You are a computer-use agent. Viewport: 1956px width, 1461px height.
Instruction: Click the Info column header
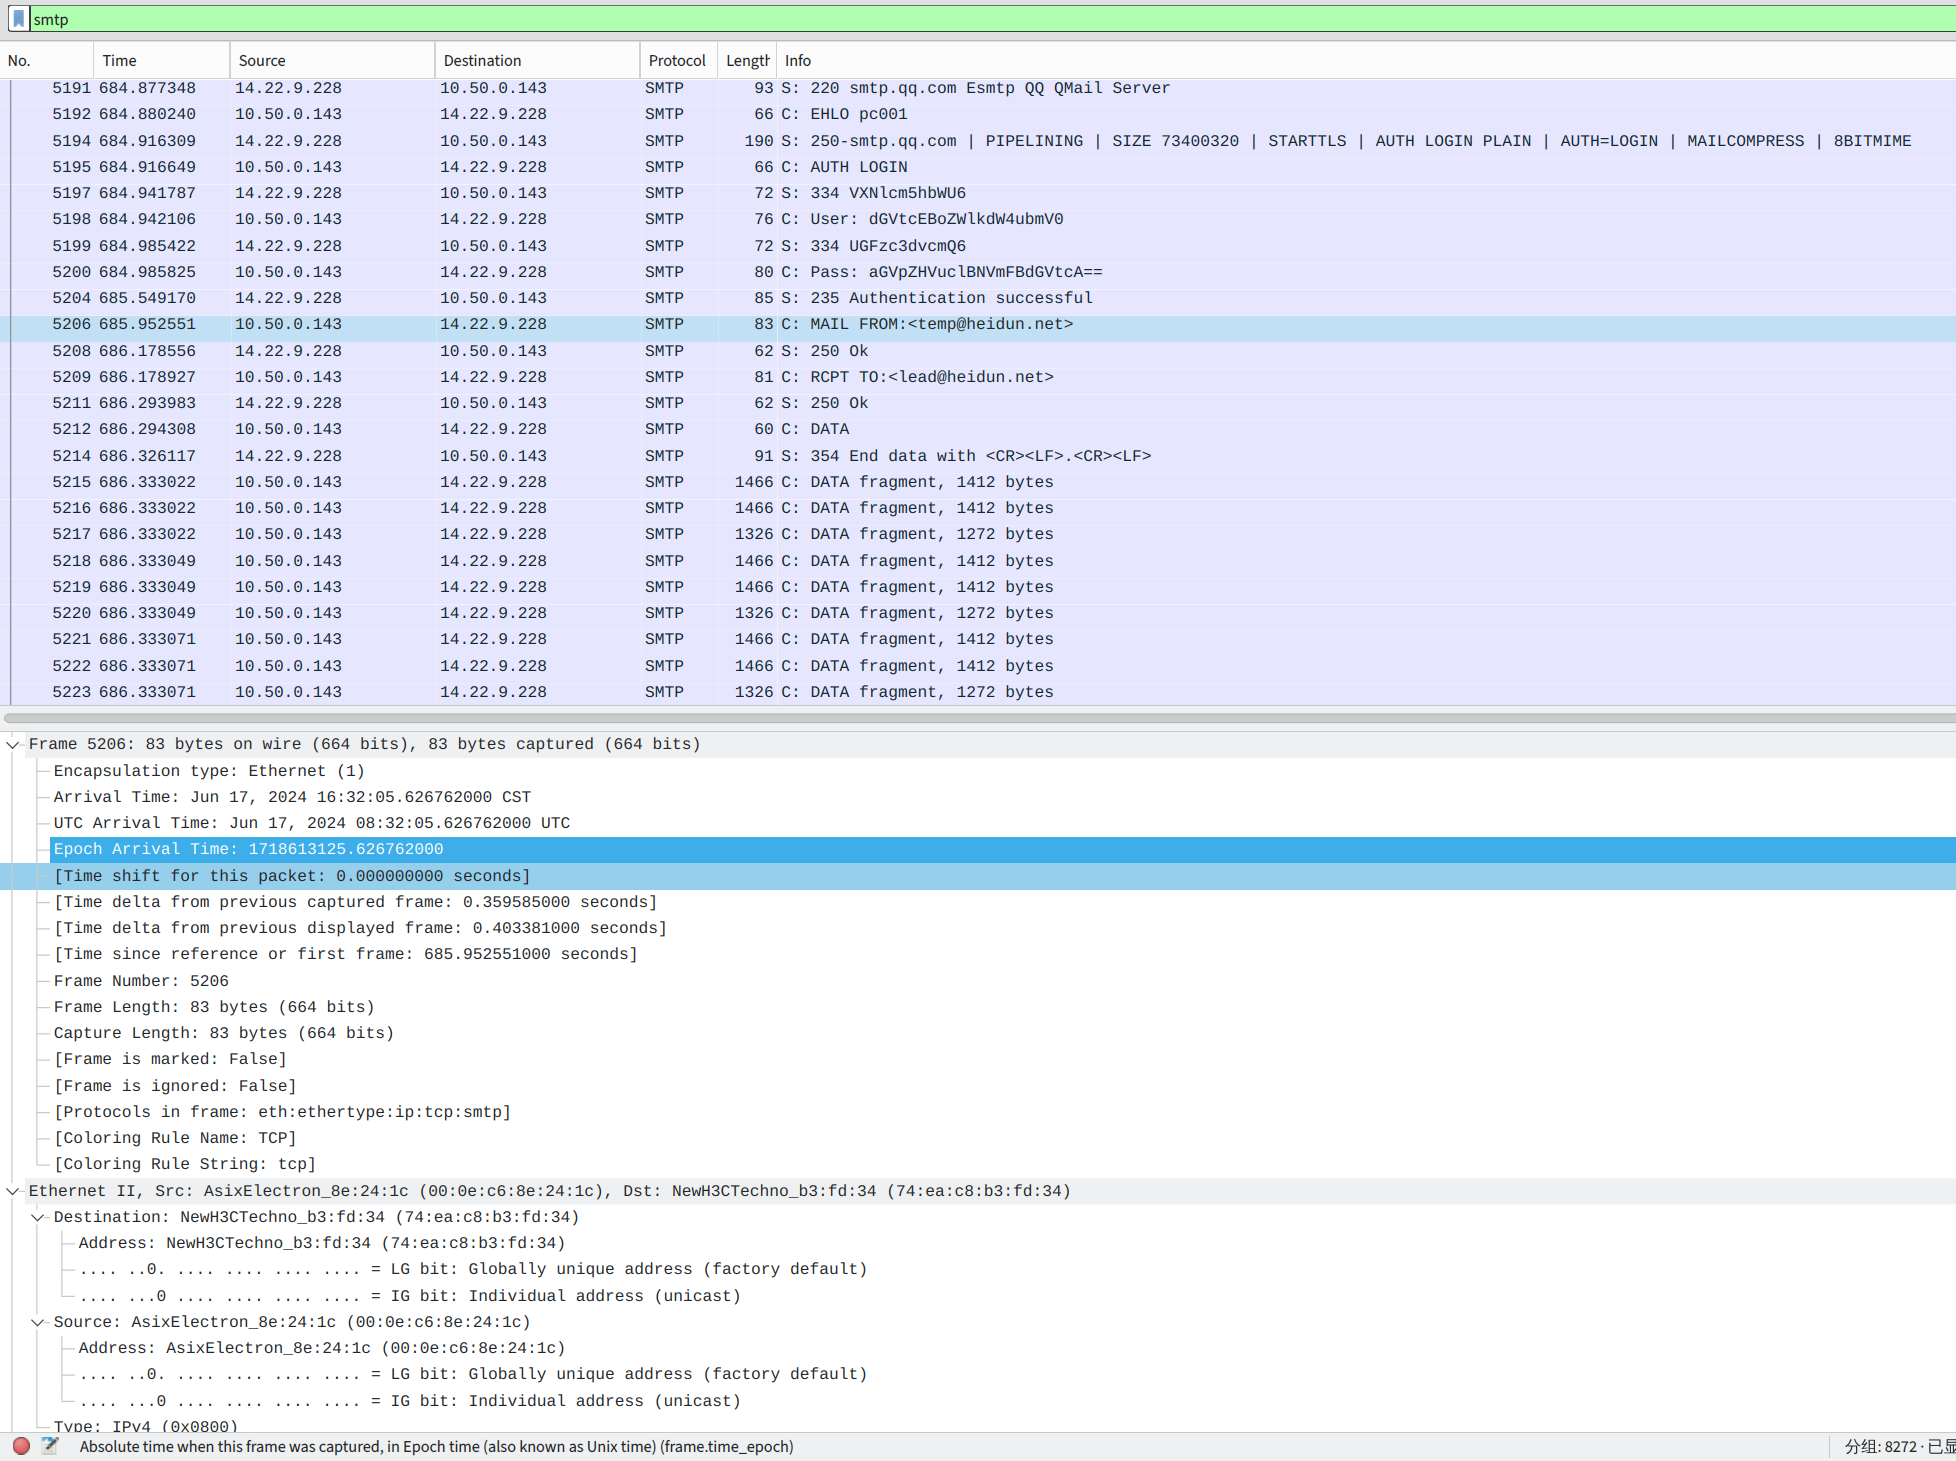point(798,61)
